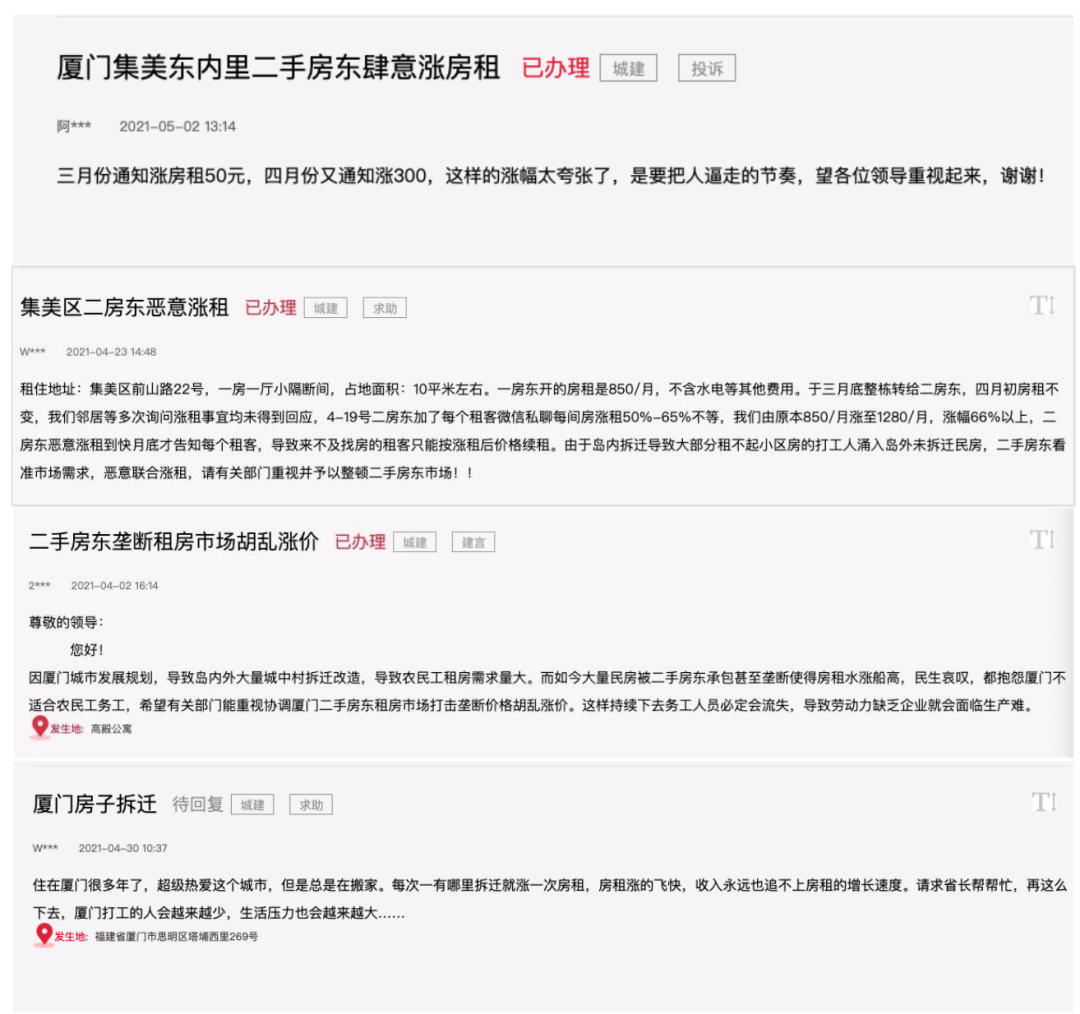Click 求助 tag on 厦门房子拆迁 post
1080x1014 pixels.
click(311, 804)
